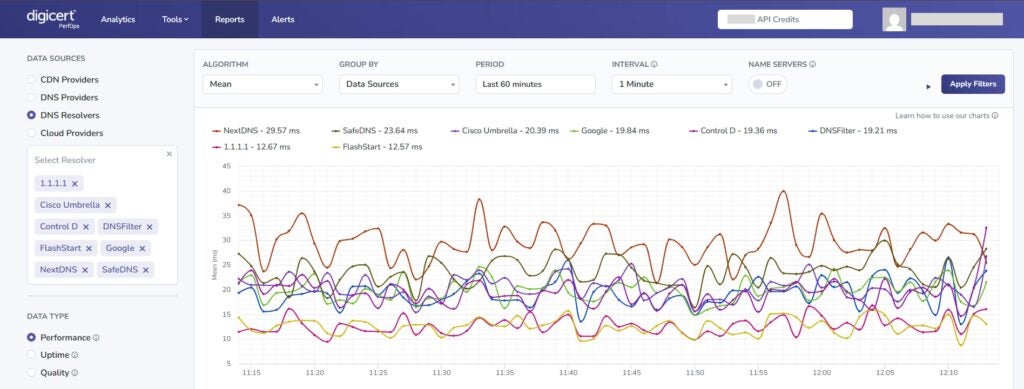Toggle the FlashStart legend entry
The image size is (1024, 389).
coord(377,147)
